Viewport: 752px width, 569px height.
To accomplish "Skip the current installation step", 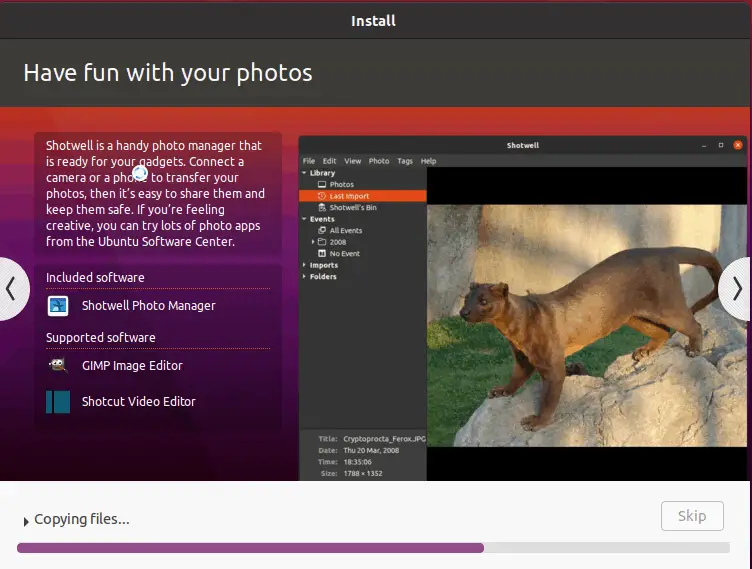I will click(x=692, y=516).
